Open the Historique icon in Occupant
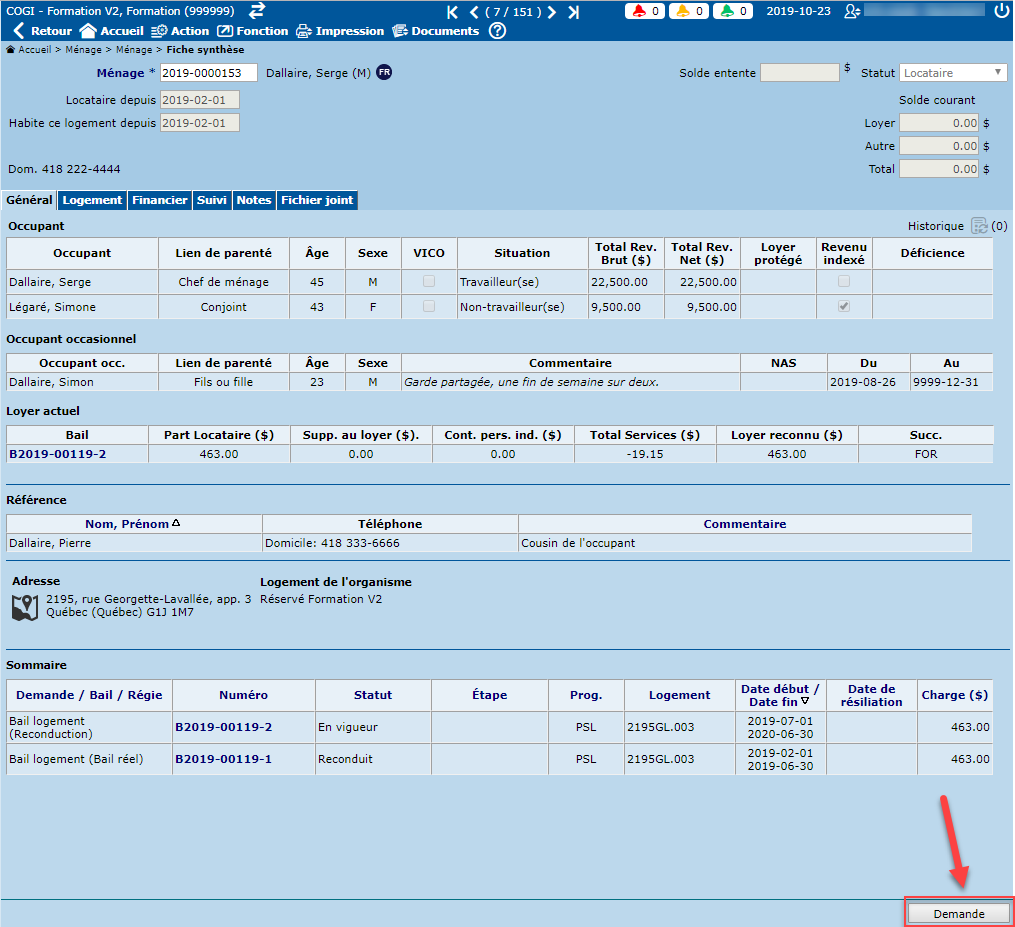 pos(978,226)
